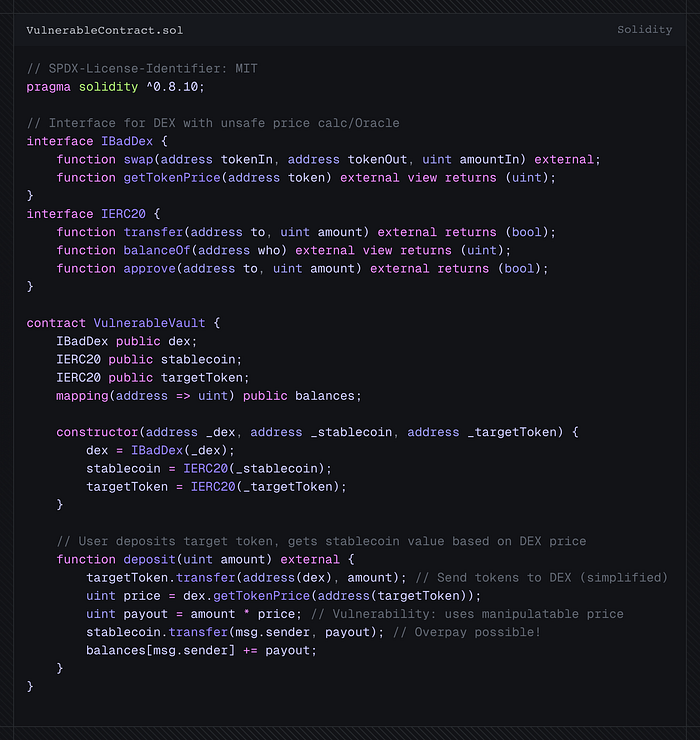The height and width of the screenshot is (740, 700).
Task: Click the 'Vulnerability: uses manipulatable price' comment
Action: pyautogui.click(x=467, y=614)
